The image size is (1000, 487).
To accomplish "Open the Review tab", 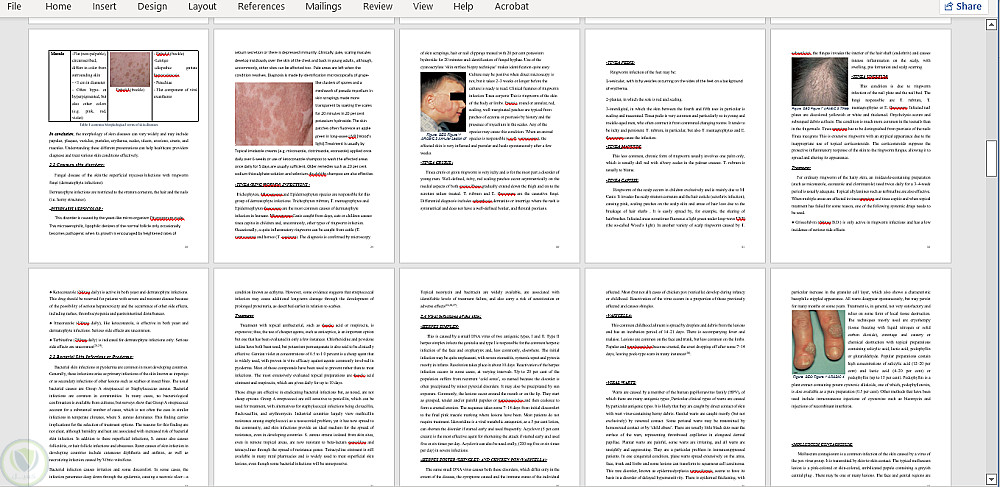I will point(378,6).
